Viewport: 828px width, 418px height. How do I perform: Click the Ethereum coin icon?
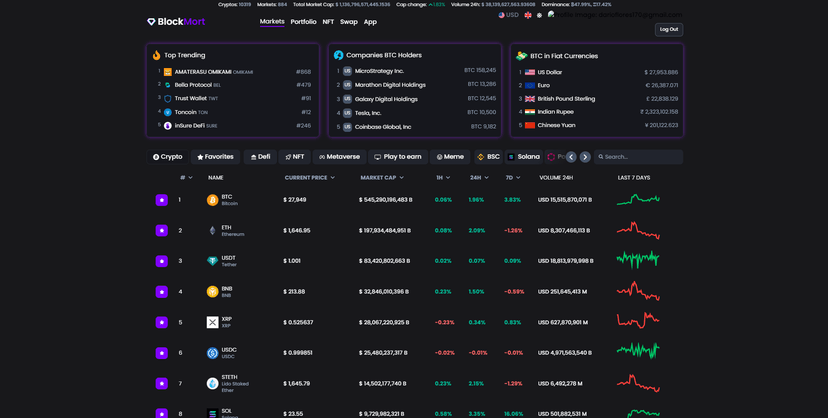click(212, 231)
